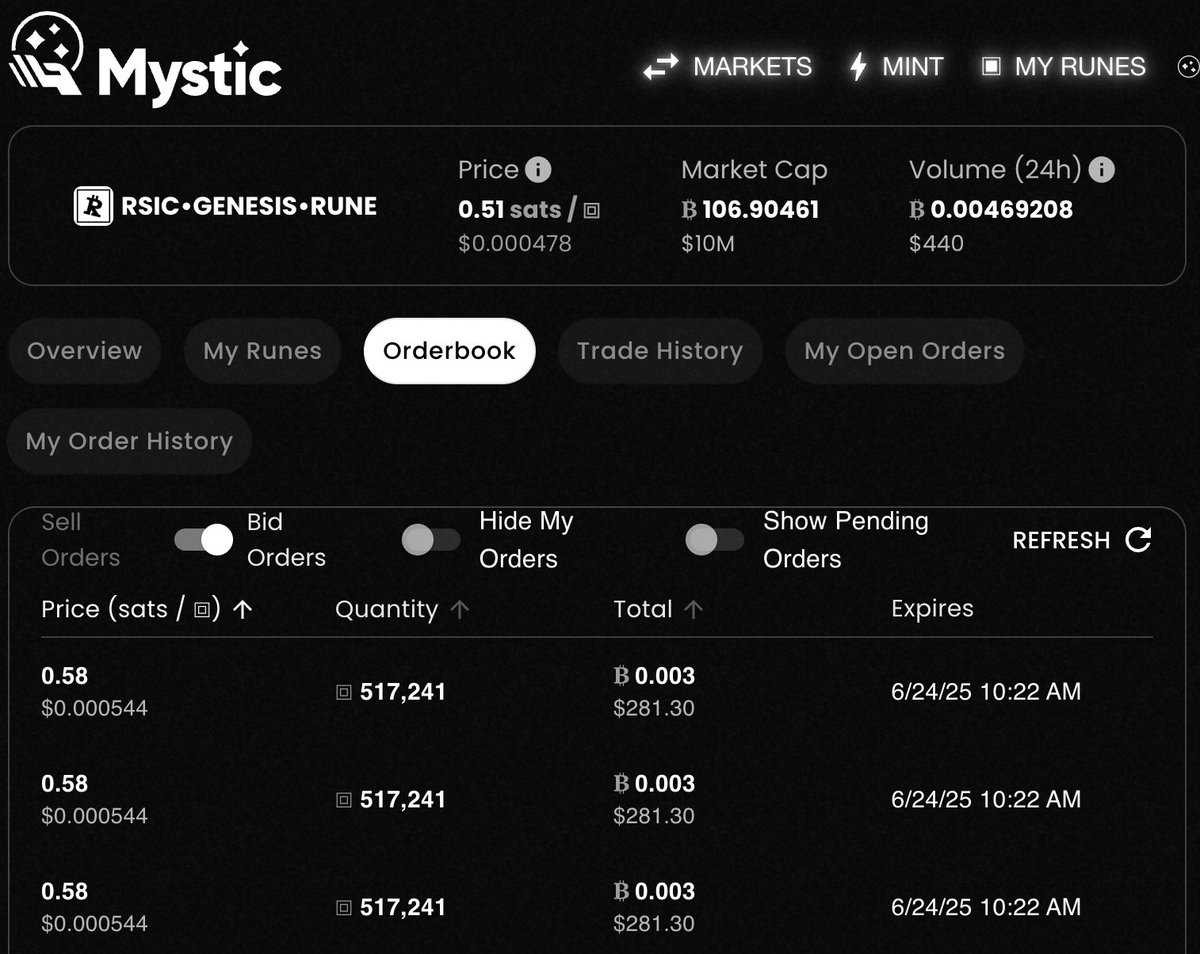
Task: Enable the Hide My Orders toggle
Action: [430, 540]
